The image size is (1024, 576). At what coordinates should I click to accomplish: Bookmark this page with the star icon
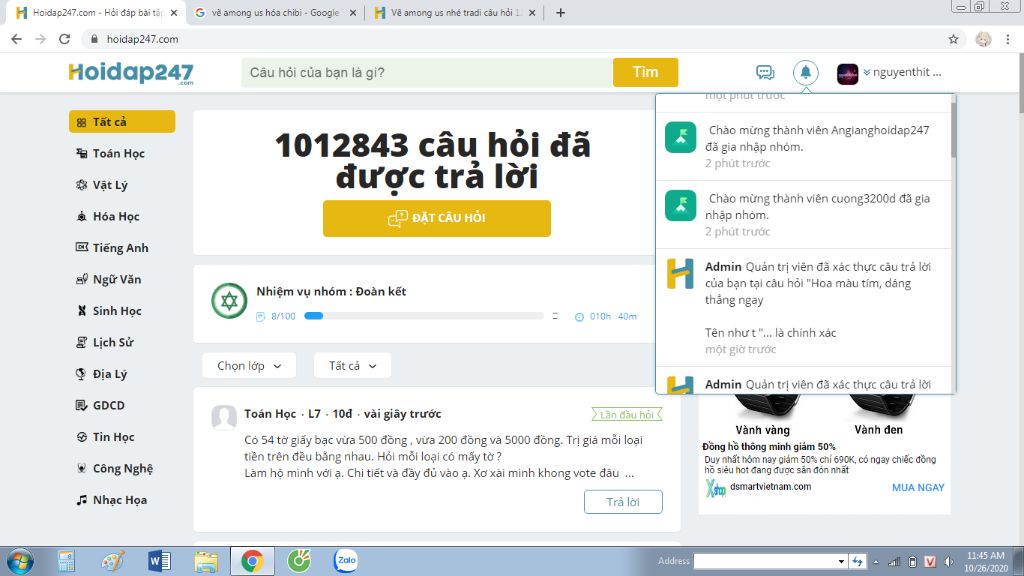953,39
